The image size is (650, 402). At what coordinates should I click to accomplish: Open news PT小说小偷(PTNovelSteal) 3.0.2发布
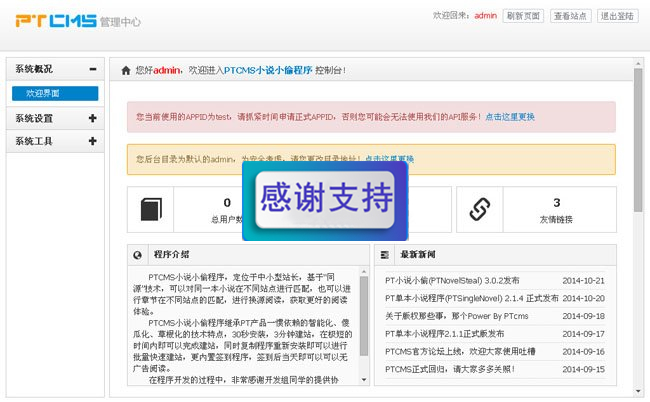point(452,281)
